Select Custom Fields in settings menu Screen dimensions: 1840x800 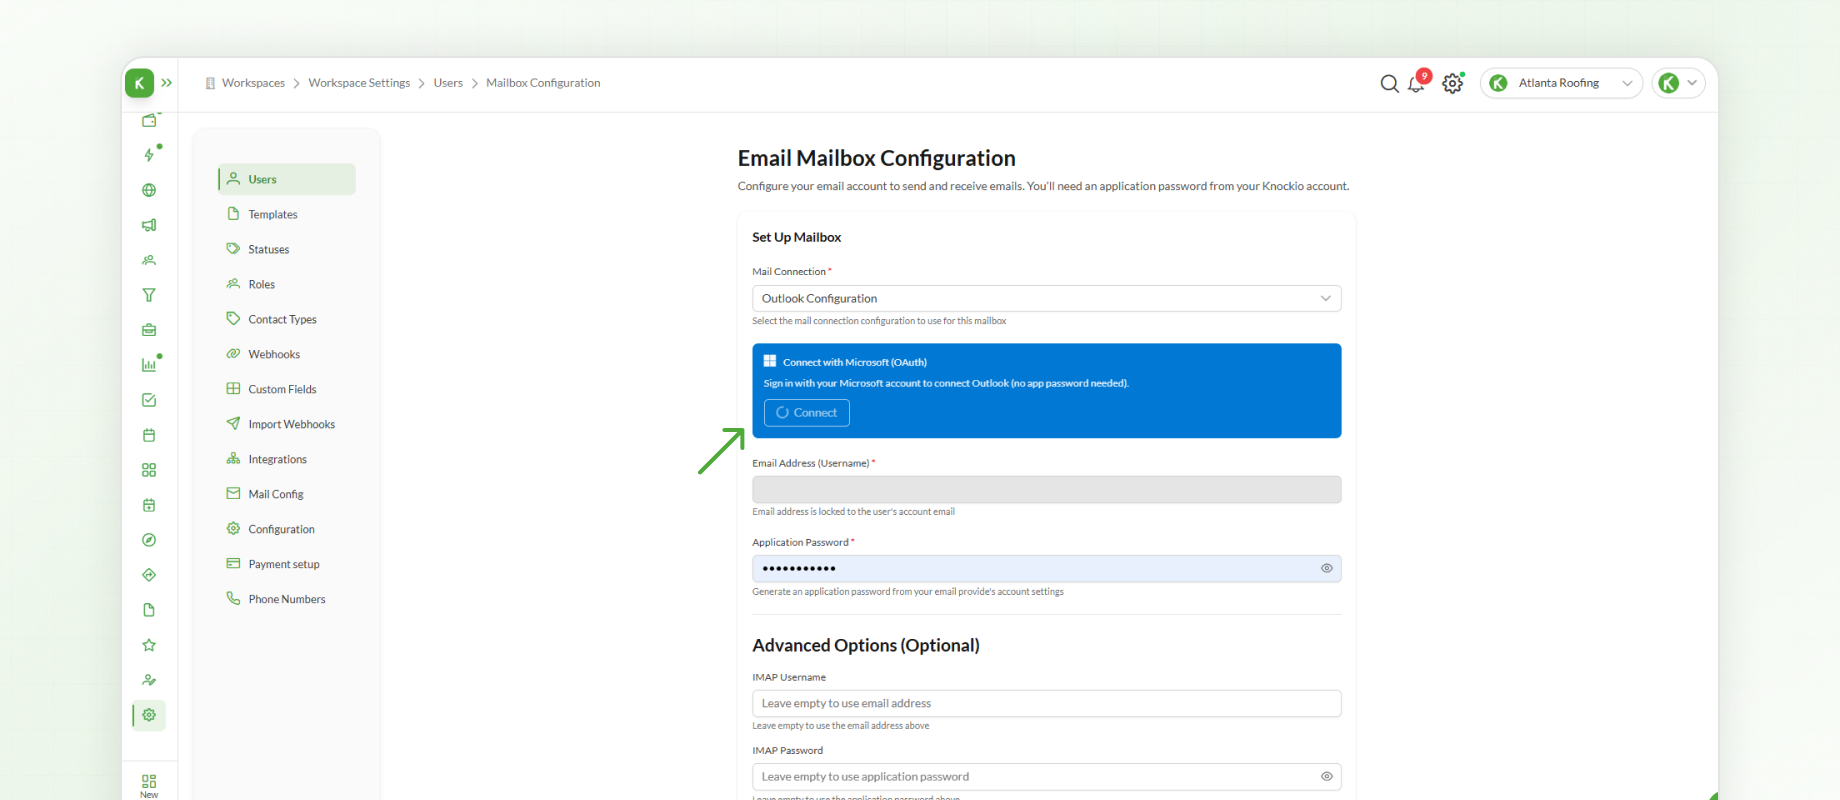(x=287, y=389)
